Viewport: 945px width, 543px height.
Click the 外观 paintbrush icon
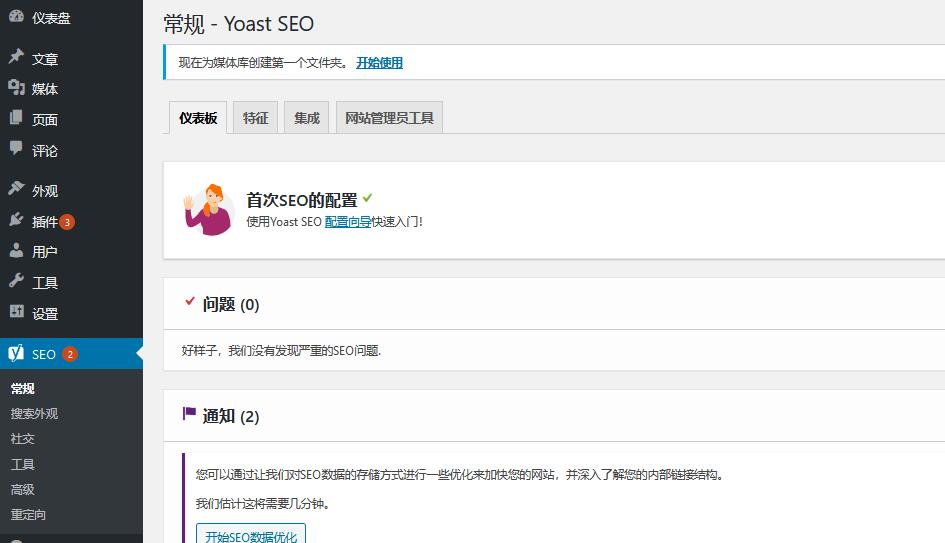coord(16,190)
